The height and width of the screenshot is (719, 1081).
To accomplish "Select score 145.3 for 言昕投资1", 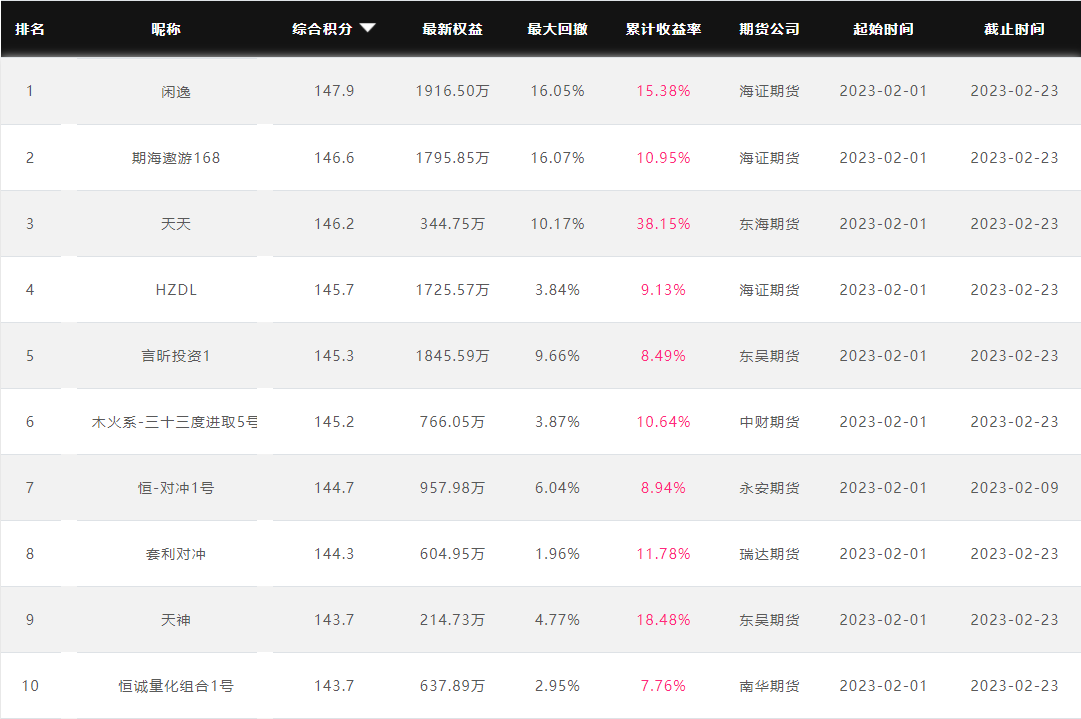I will [x=334, y=356].
